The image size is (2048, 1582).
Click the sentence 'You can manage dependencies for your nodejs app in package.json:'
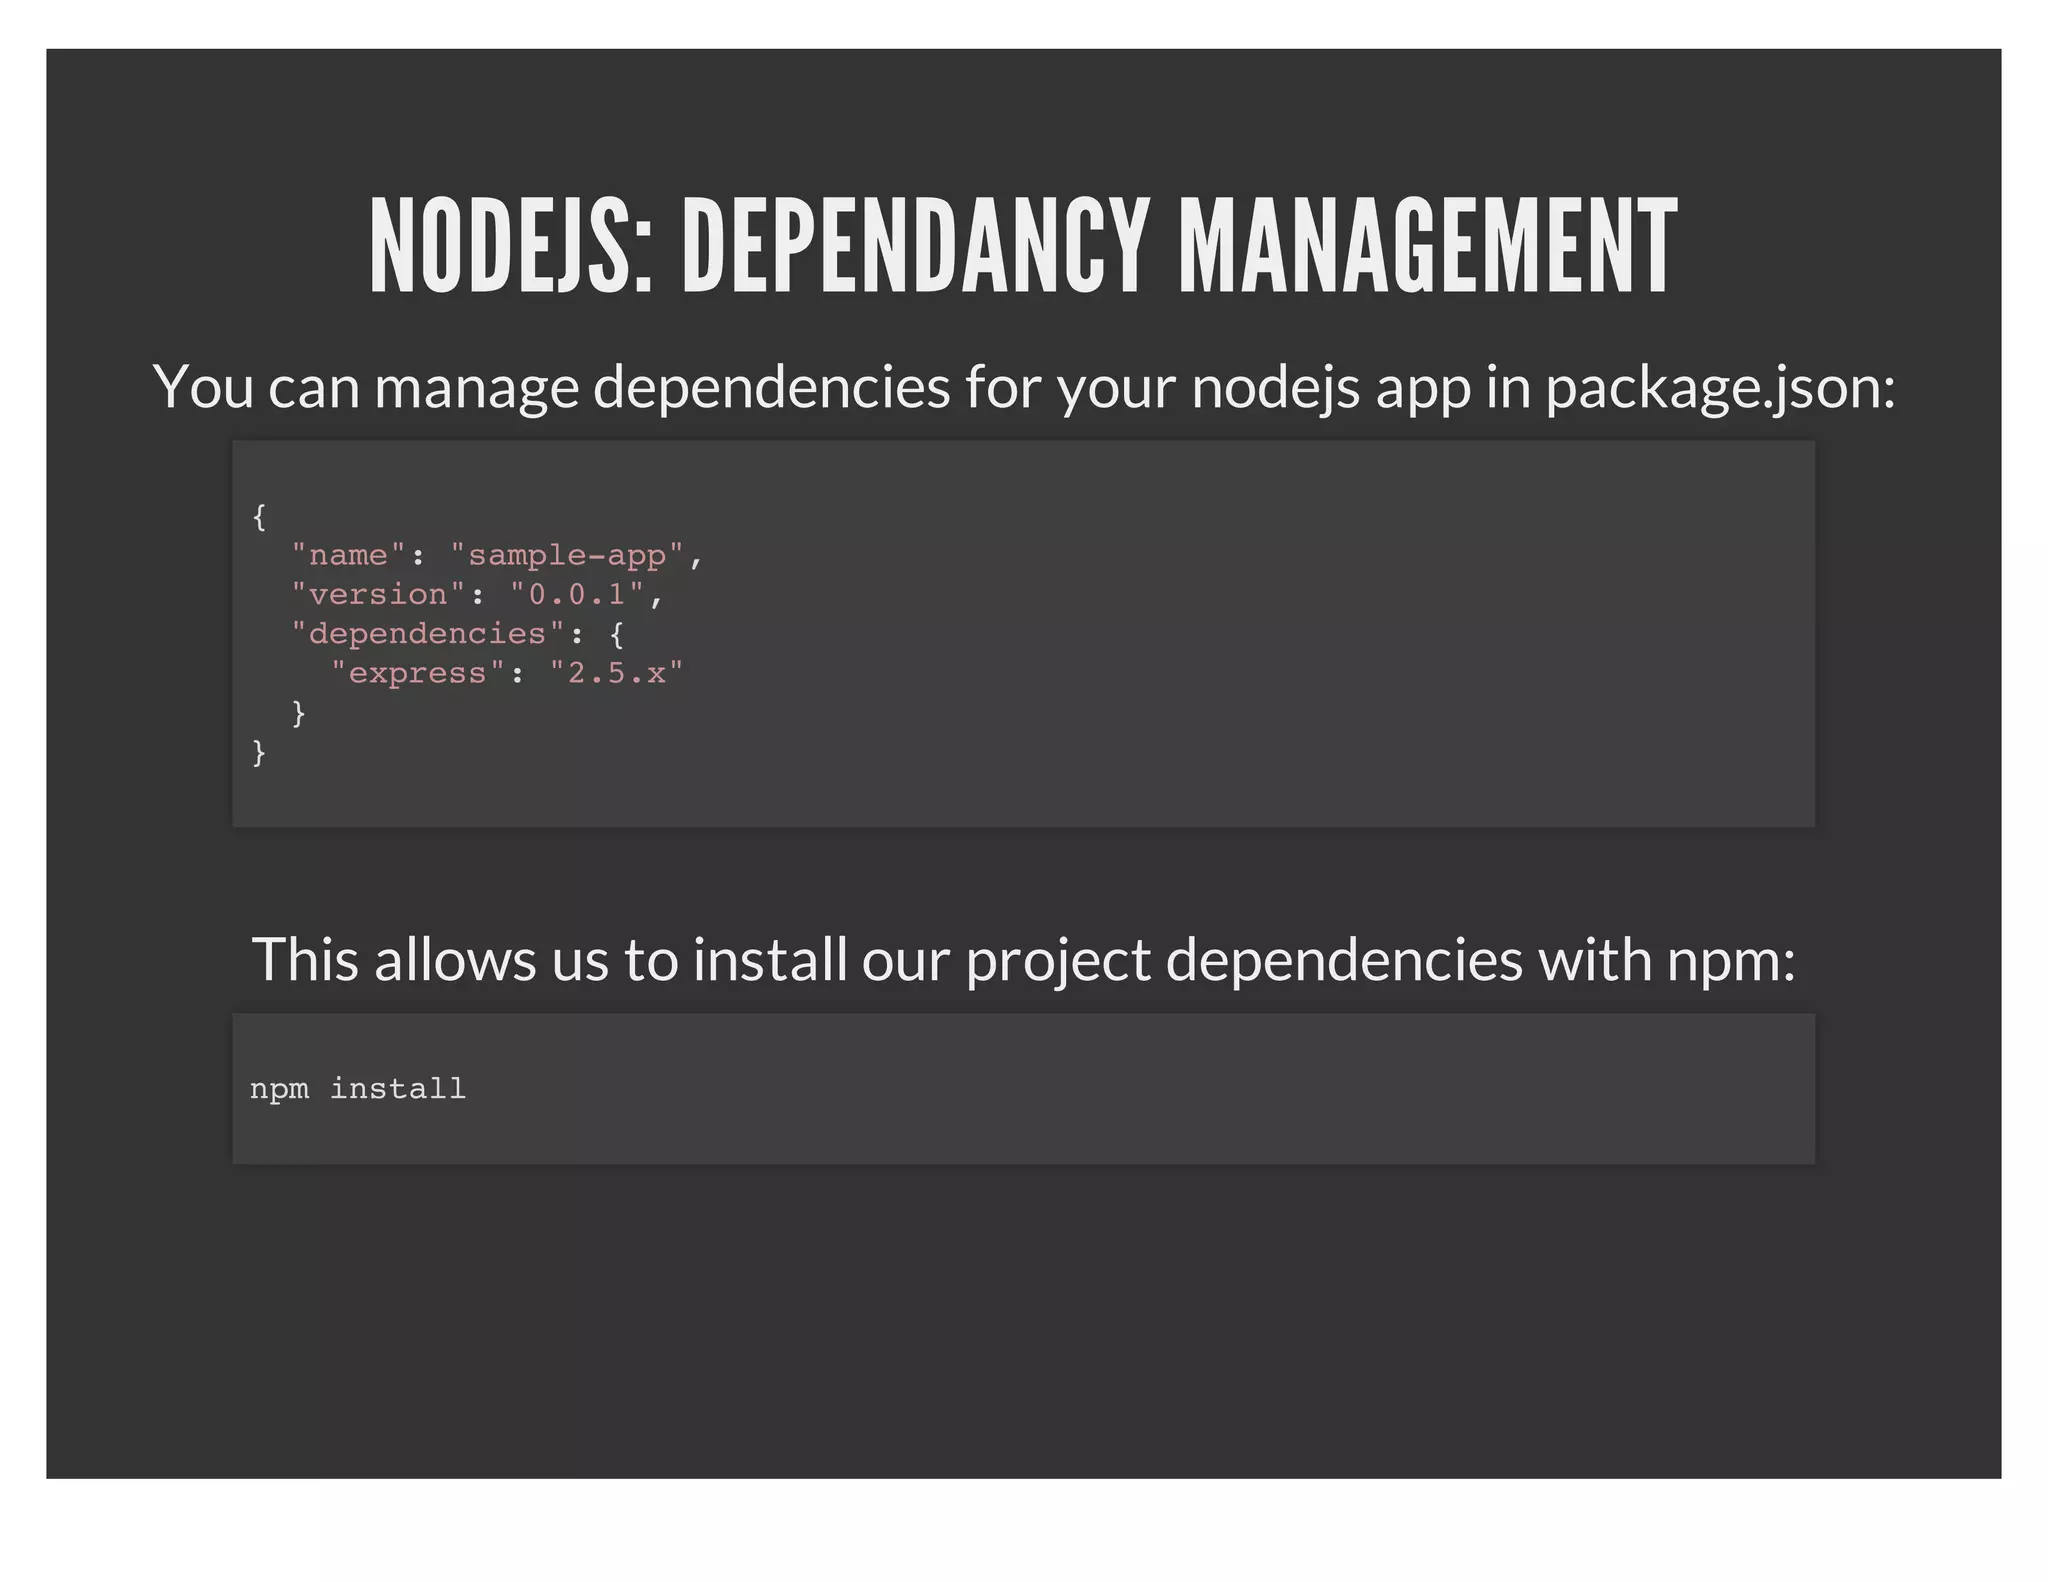click(1024, 387)
